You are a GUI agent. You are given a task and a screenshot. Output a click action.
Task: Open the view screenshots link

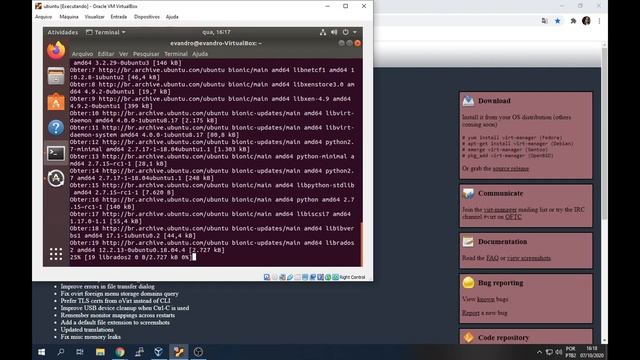tap(529, 258)
